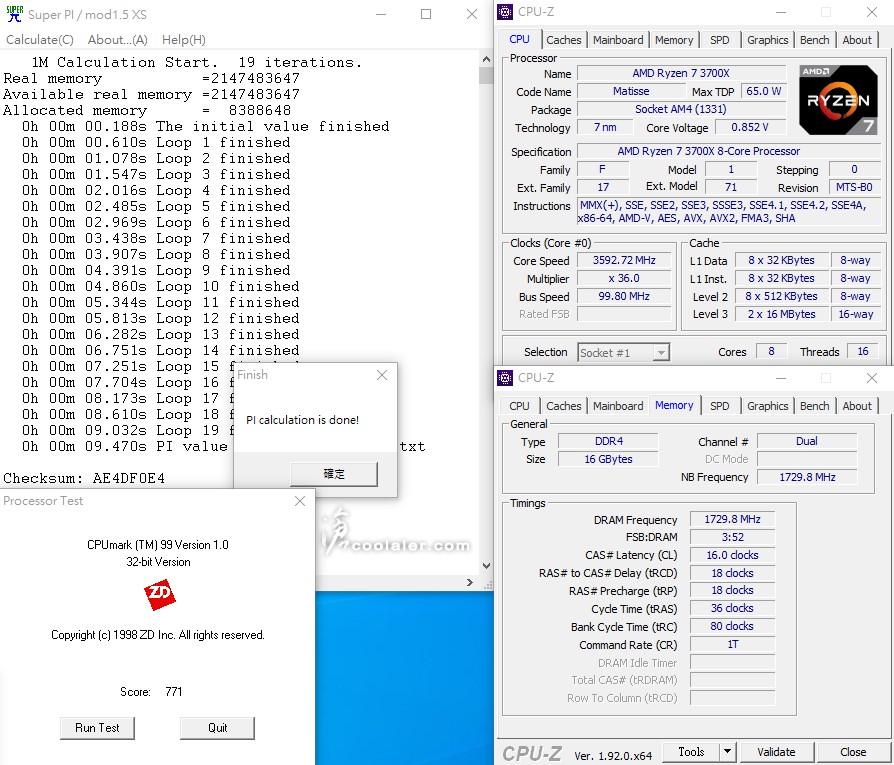Image resolution: width=894 pixels, height=765 pixels.
Task: Click the processor Name field AMD Ryzen 7 3700X
Action: pyautogui.click(x=681, y=73)
